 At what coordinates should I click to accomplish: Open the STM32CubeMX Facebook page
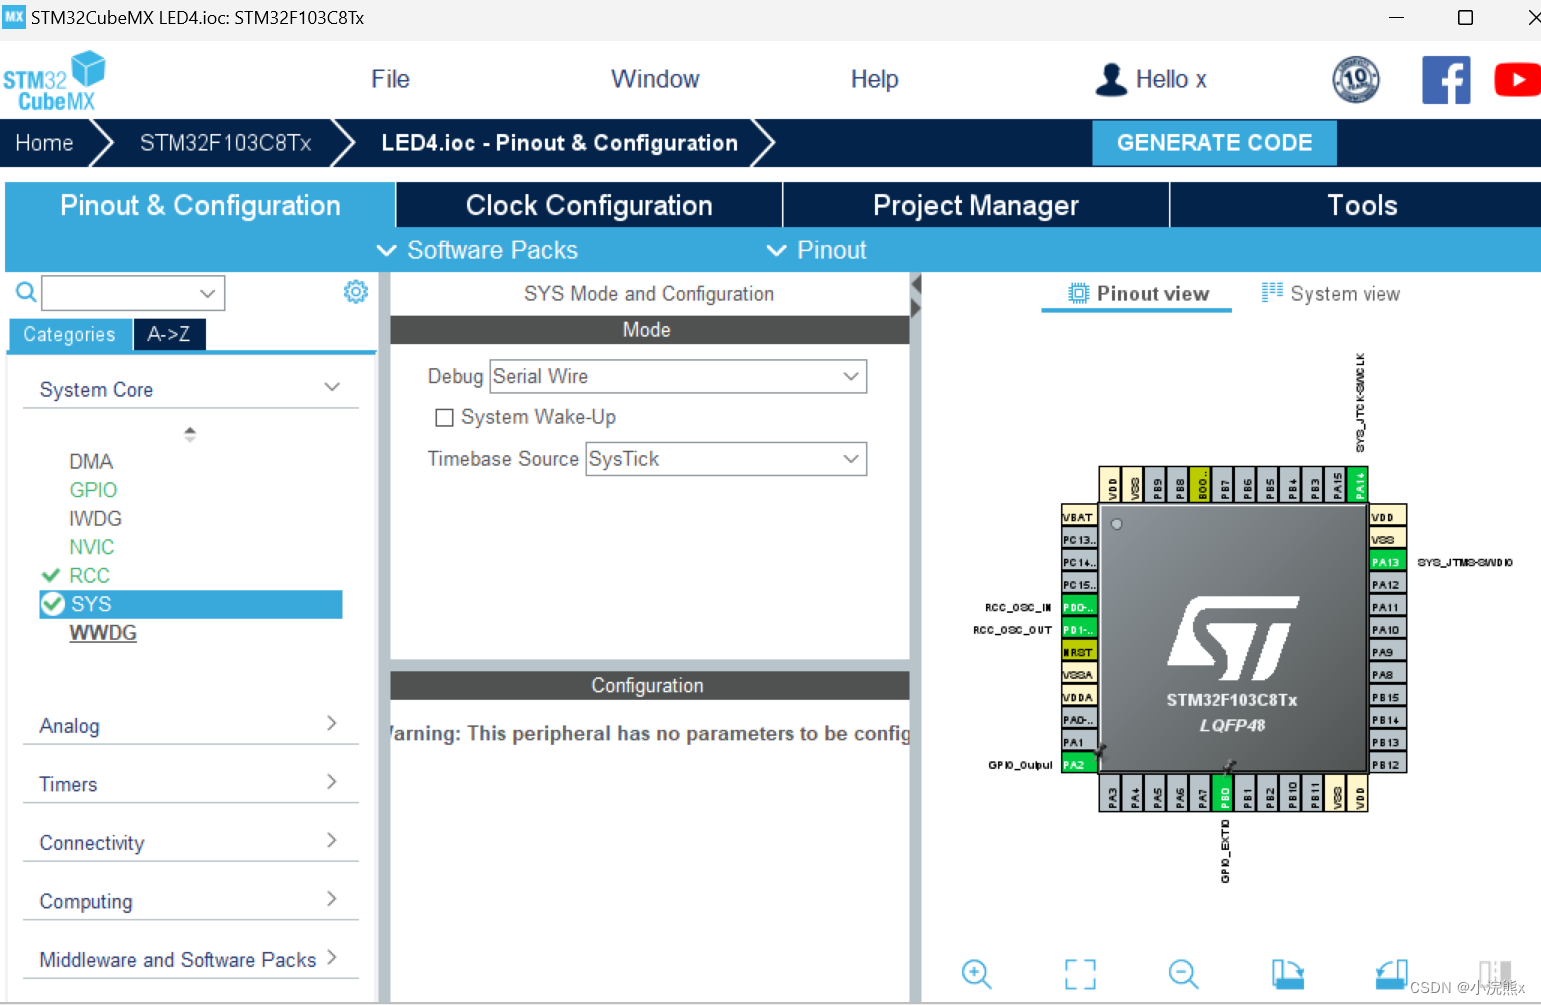[1446, 79]
